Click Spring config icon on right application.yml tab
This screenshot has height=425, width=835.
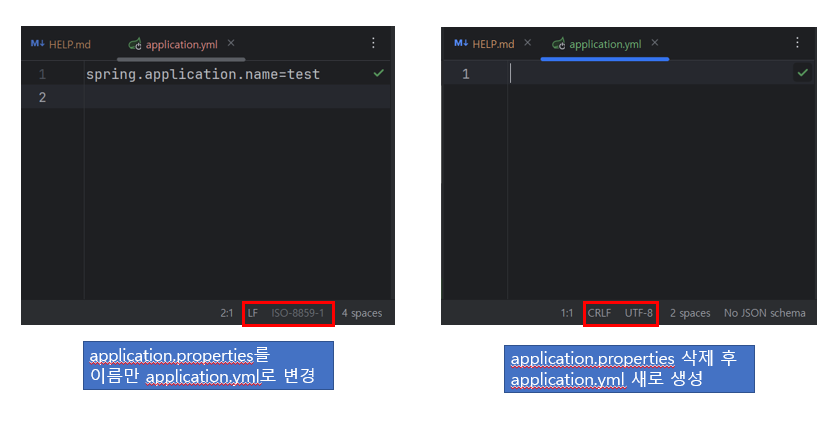[x=559, y=44]
